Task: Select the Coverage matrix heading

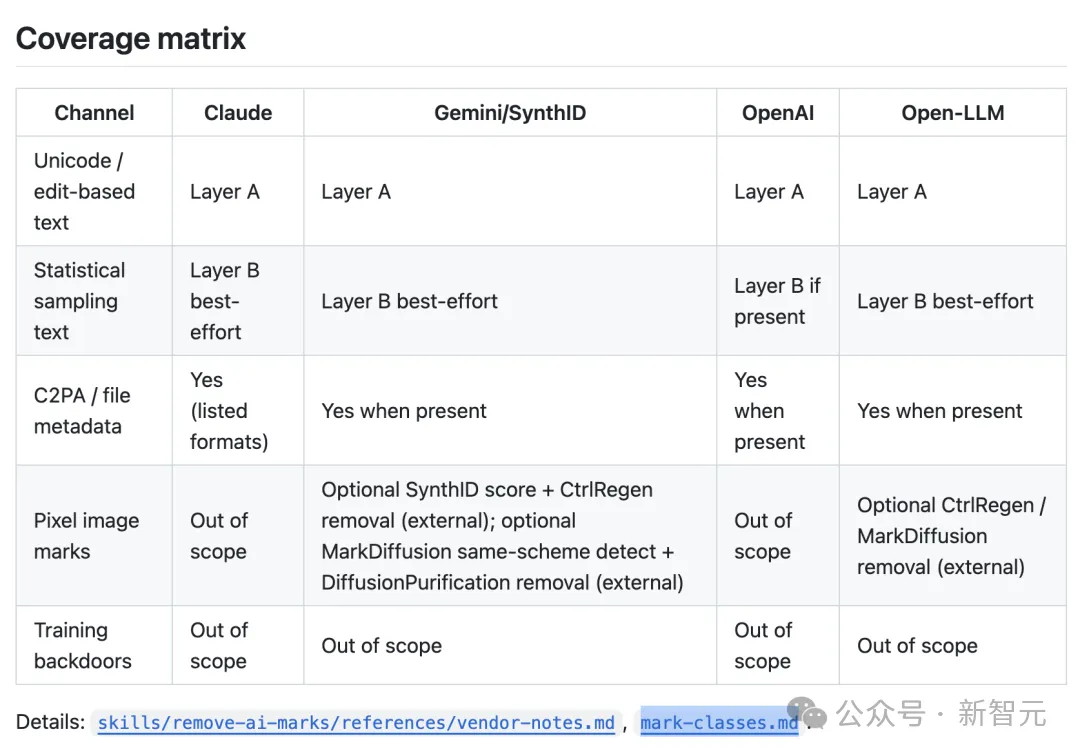Action: tap(131, 39)
